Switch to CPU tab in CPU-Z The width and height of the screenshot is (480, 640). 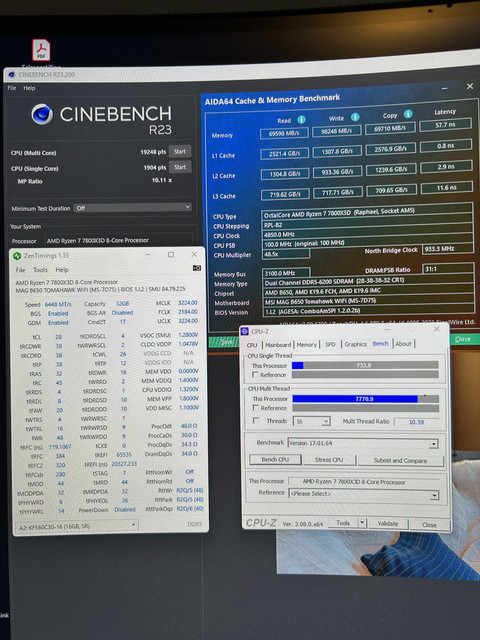252,345
